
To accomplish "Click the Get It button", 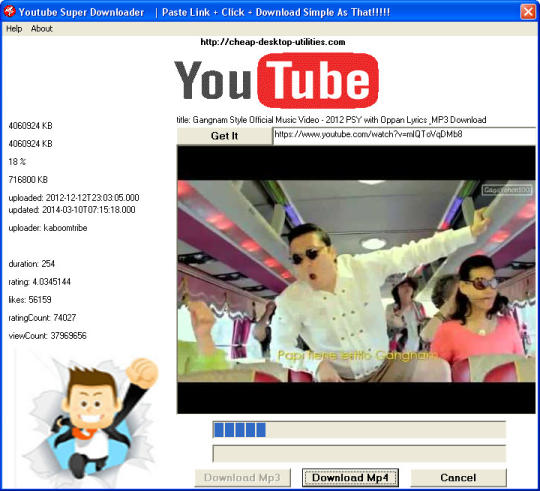I will coord(224,136).
